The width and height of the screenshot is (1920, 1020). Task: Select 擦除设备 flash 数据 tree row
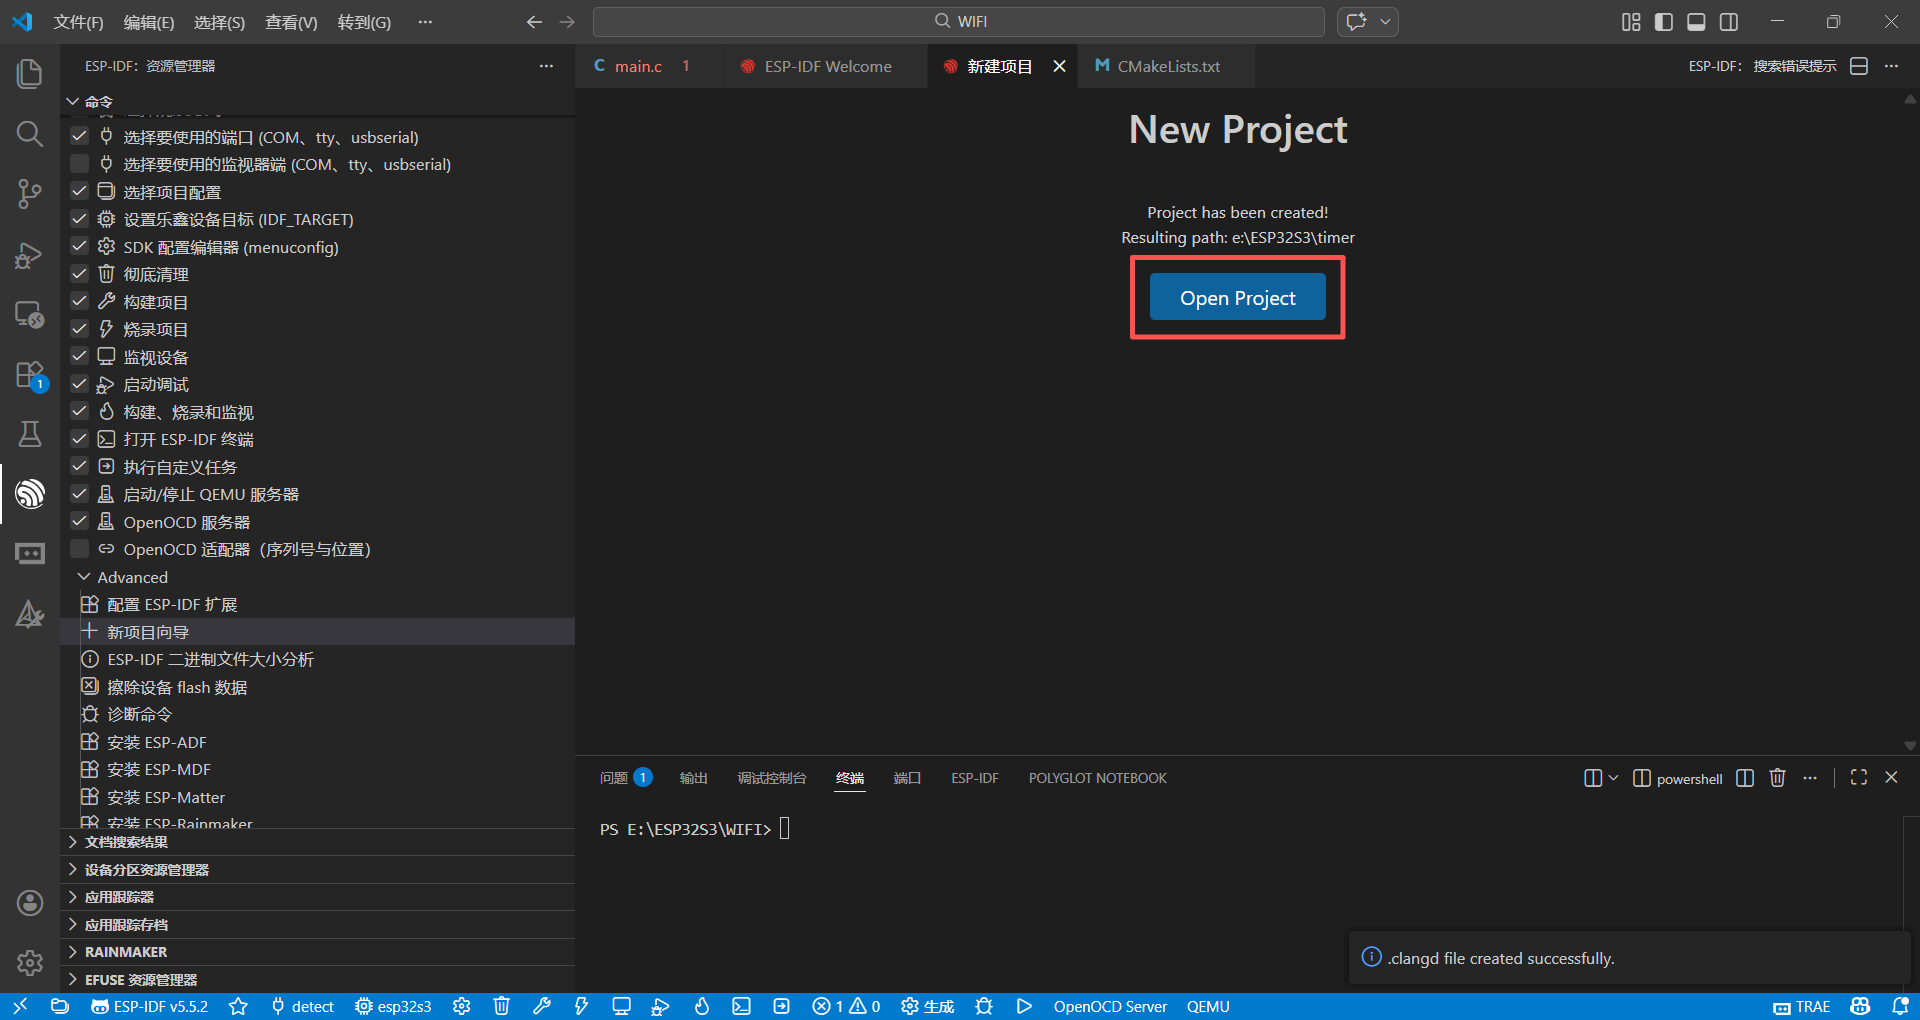(318, 687)
